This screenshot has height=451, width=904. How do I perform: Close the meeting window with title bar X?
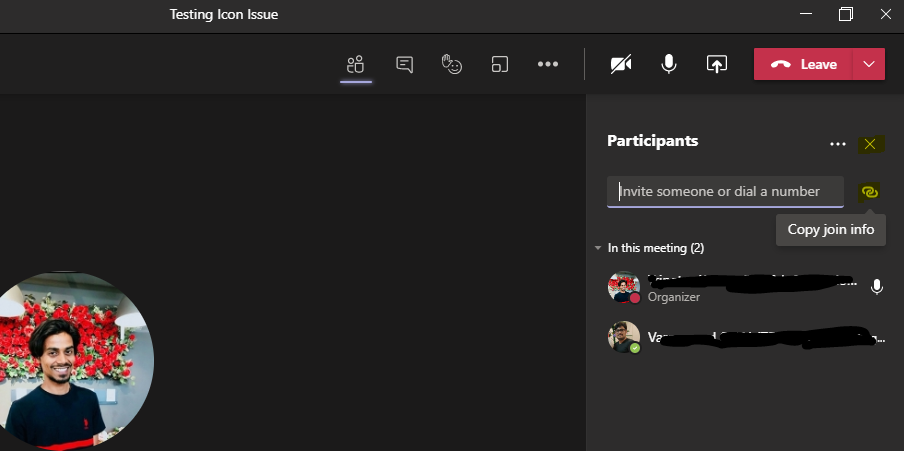(886, 14)
